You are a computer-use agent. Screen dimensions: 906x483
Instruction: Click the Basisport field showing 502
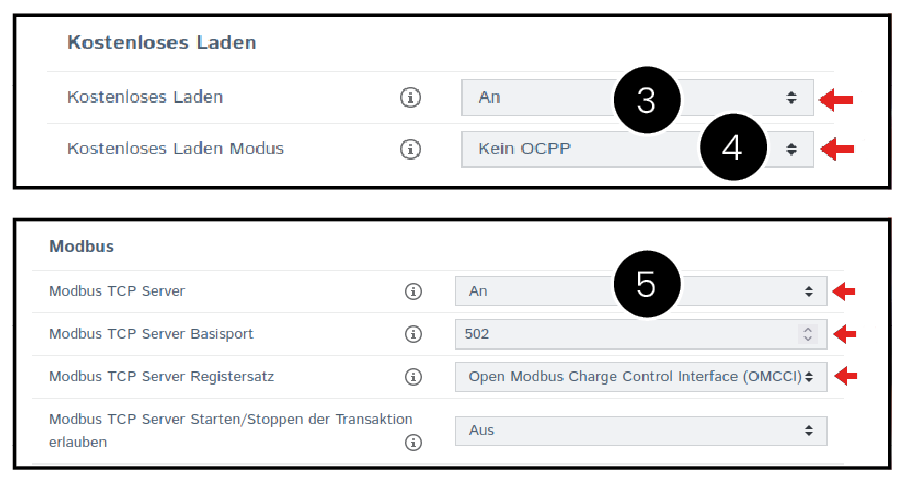(620, 334)
